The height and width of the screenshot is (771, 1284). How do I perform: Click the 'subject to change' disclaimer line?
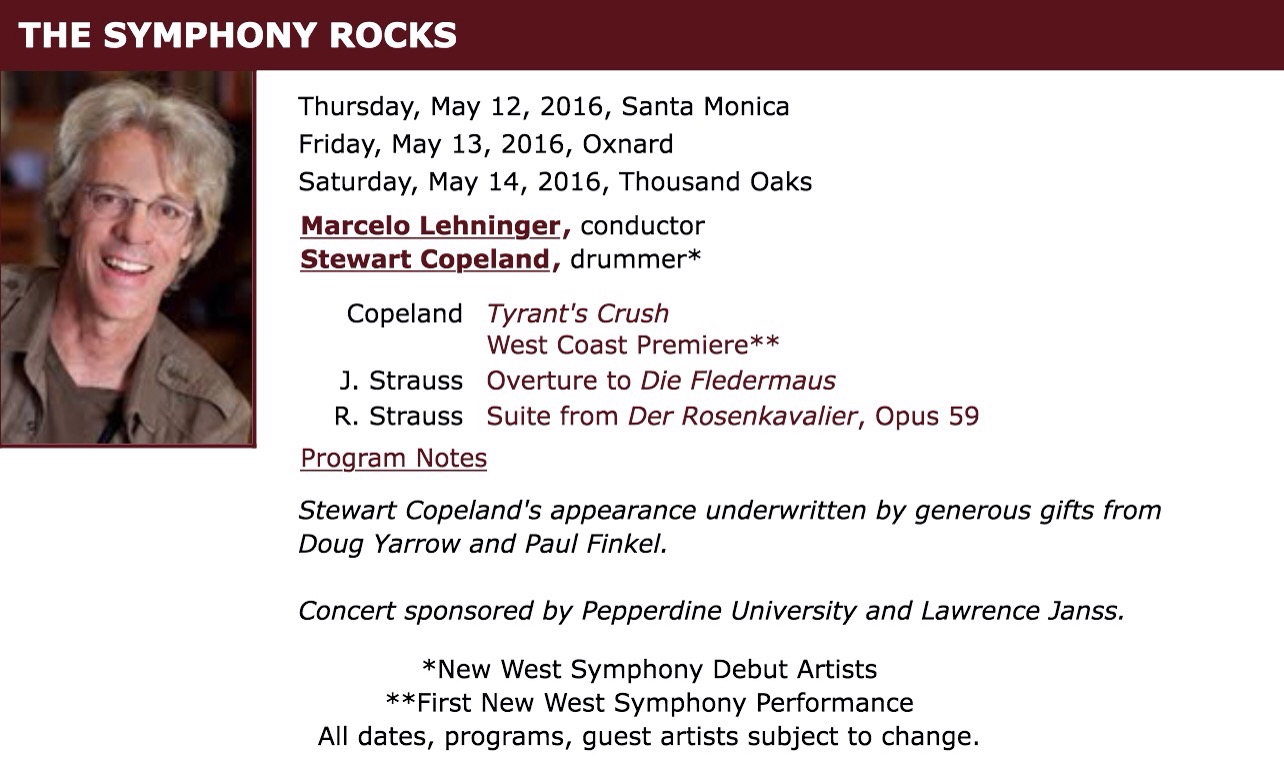coord(648,738)
